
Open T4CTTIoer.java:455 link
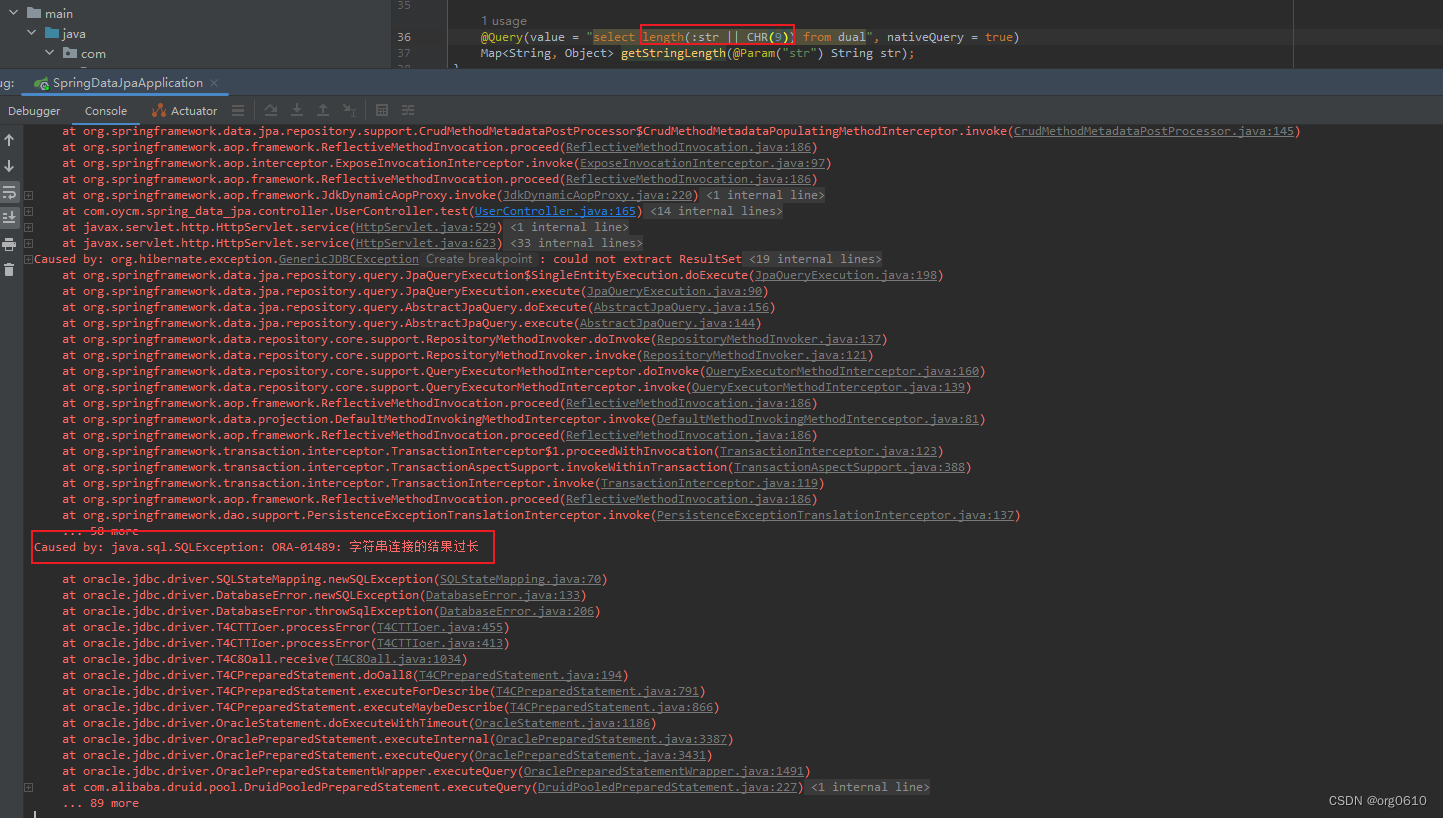pos(439,627)
